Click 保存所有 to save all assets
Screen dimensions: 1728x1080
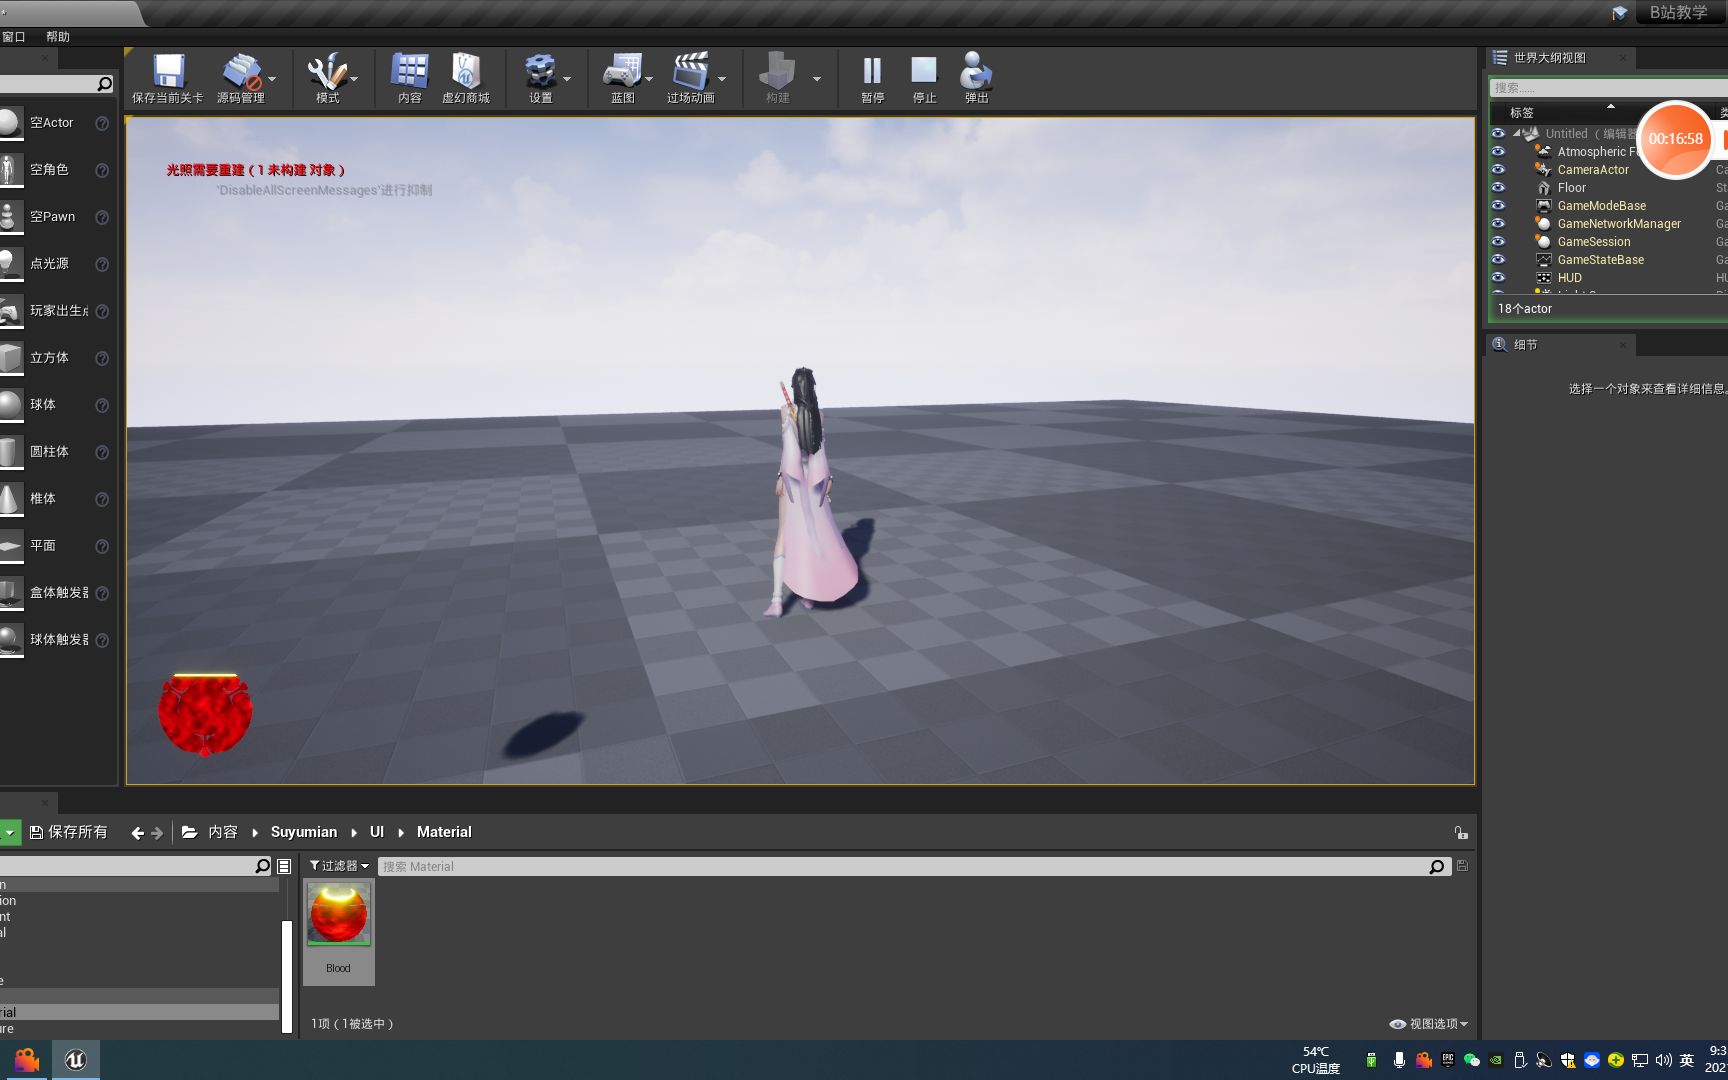point(70,831)
